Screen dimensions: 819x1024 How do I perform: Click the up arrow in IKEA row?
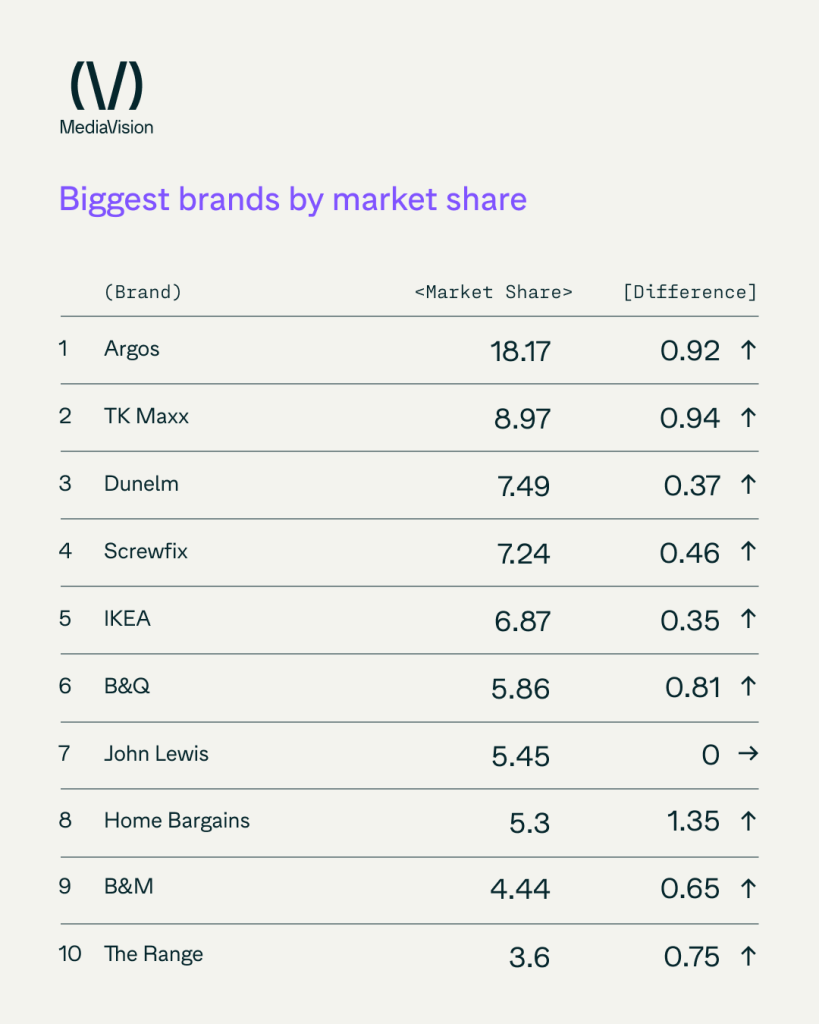click(x=748, y=620)
